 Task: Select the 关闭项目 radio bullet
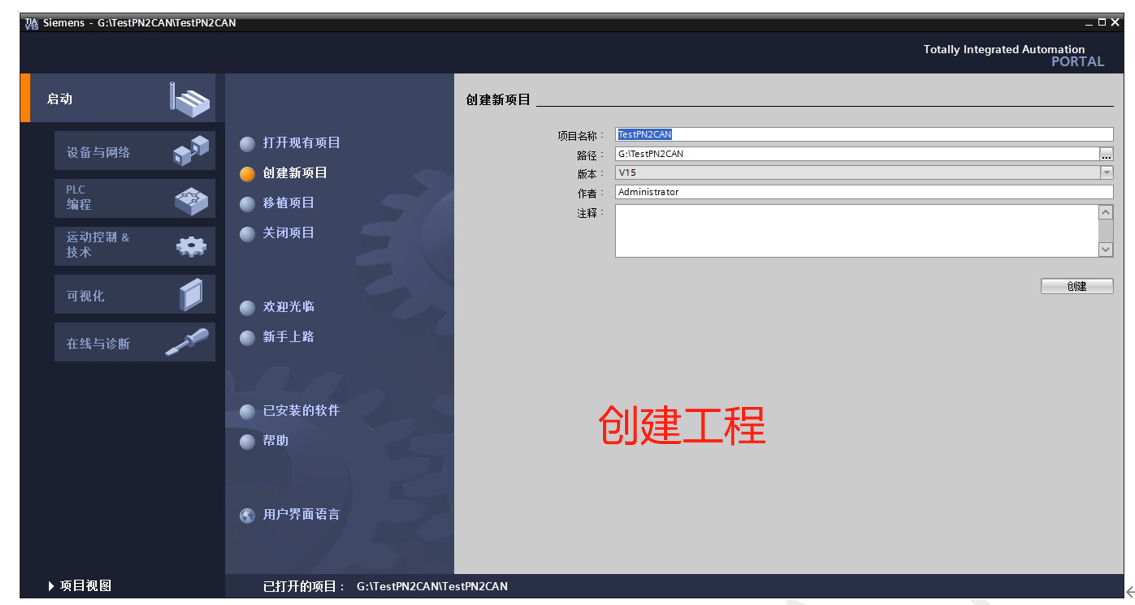(247, 234)
